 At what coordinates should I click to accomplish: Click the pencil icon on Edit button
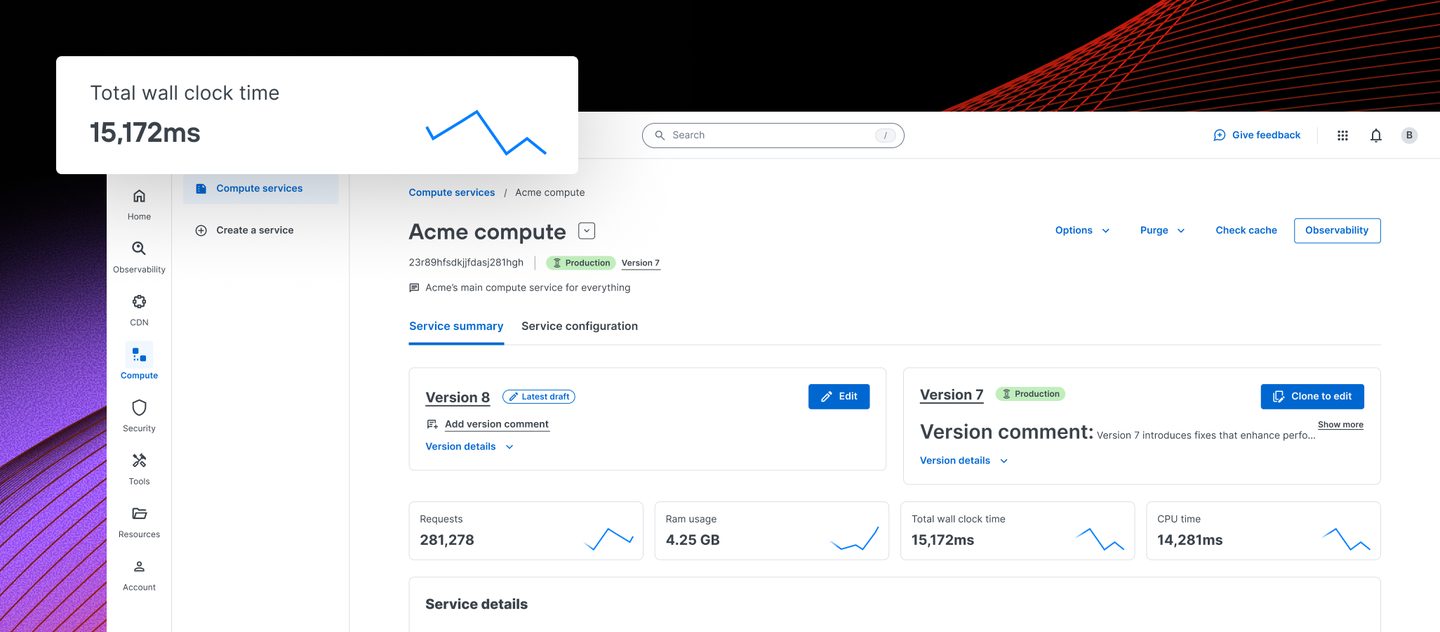pyautogui.click(x=826, y=397)
